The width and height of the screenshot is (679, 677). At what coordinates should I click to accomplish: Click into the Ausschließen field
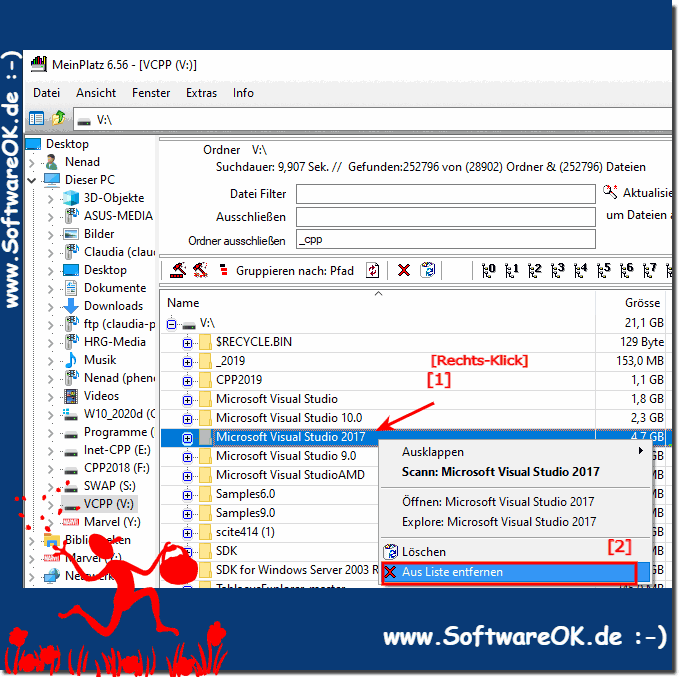[446, 217]
